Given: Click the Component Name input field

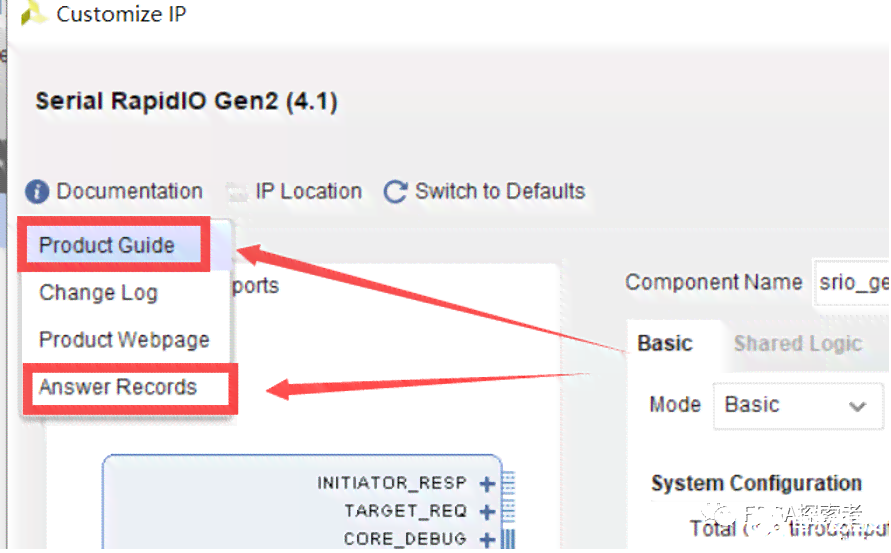Looking at the screenshot, I should tap(852, 282).
